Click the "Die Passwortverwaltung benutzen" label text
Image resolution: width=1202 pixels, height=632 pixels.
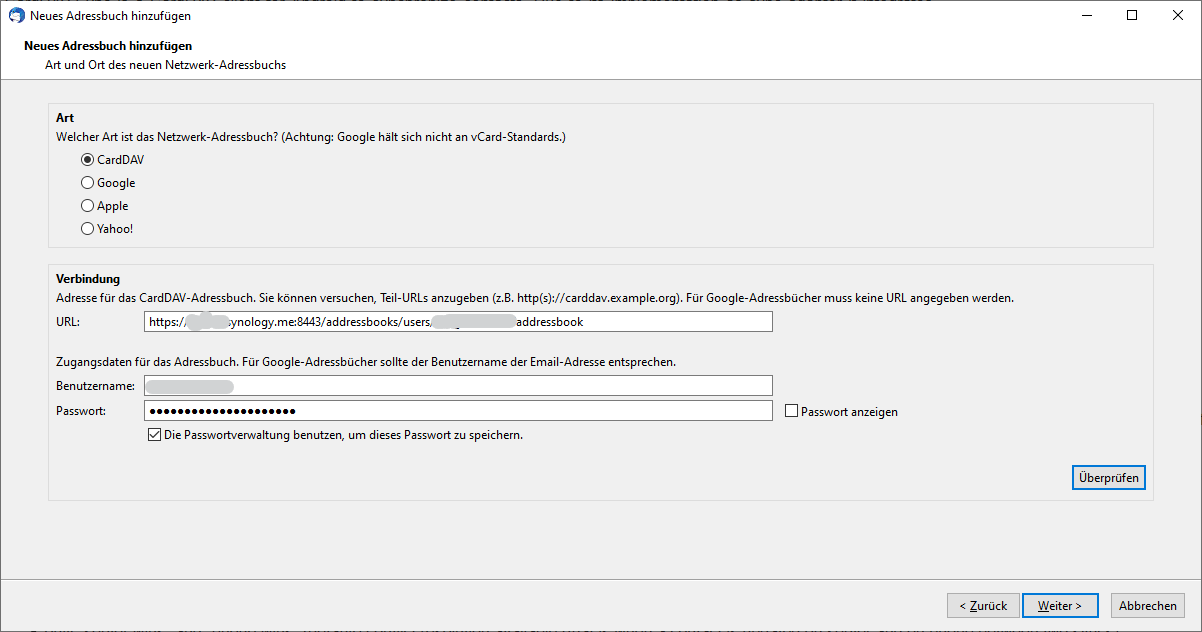click(345, 433)
